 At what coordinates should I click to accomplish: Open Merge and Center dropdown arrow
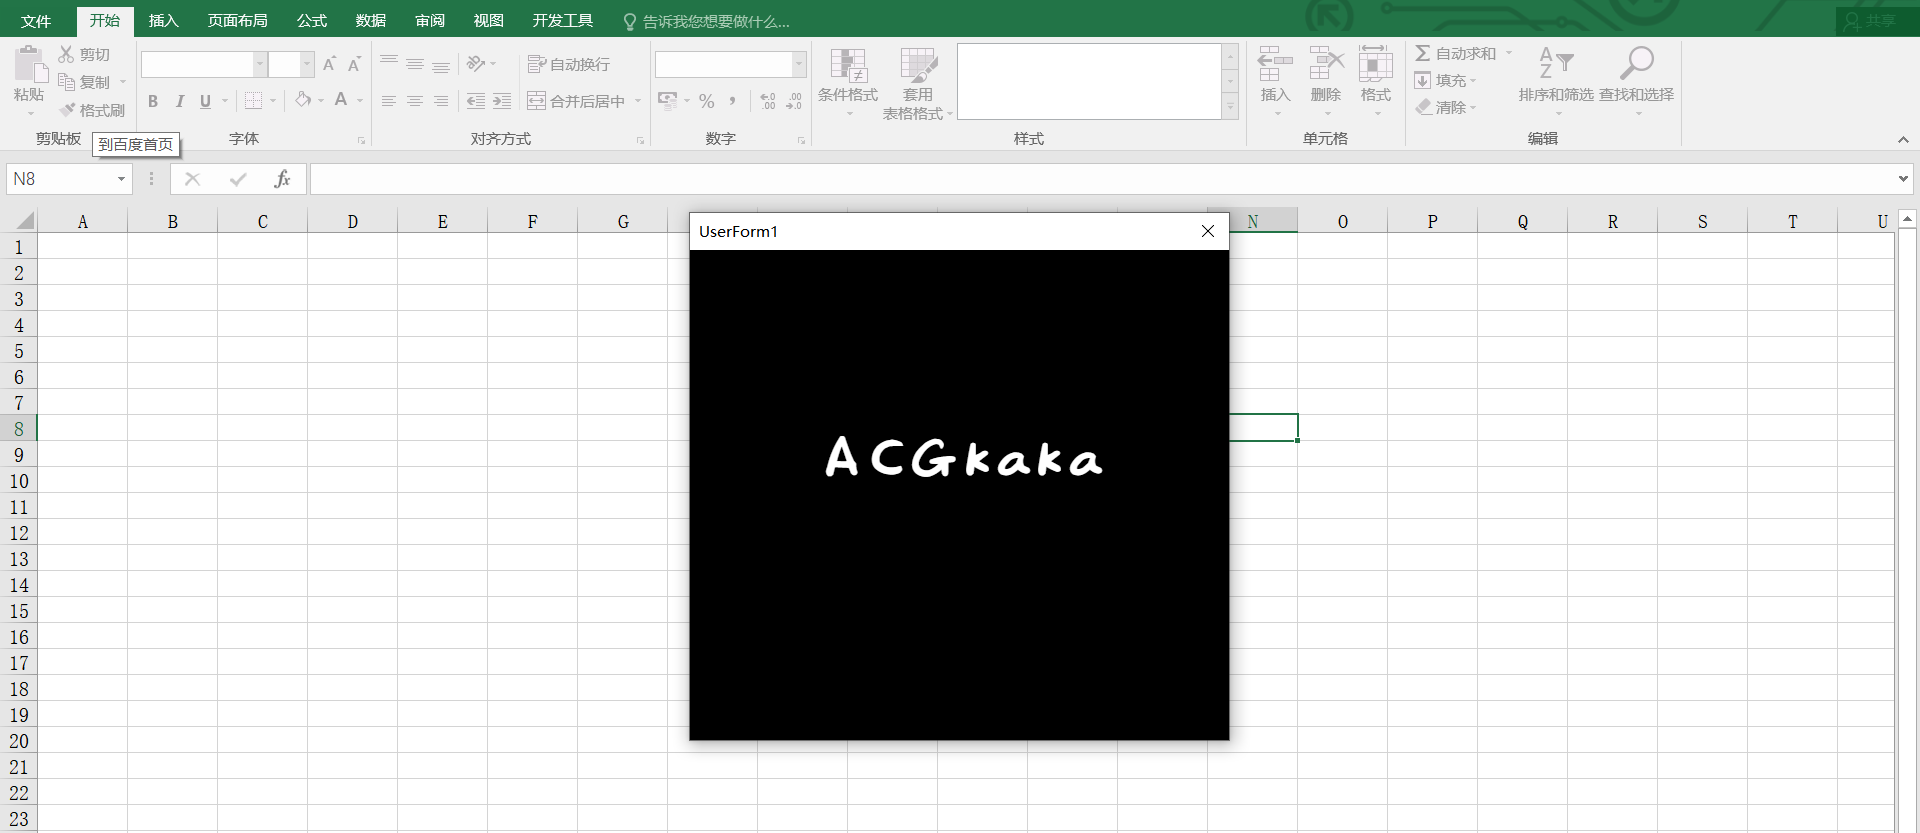(x=638, y=101)
